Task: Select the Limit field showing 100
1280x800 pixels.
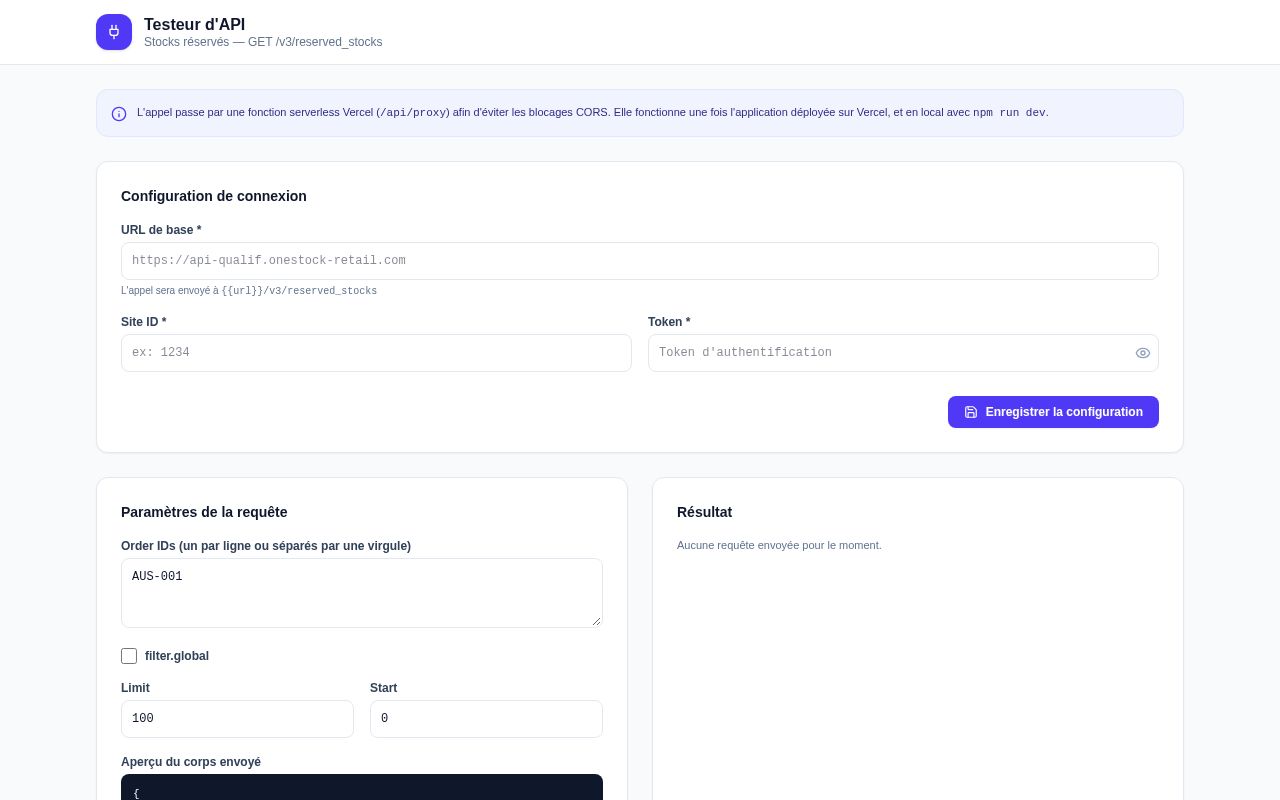Action: [x=237, y=719]
